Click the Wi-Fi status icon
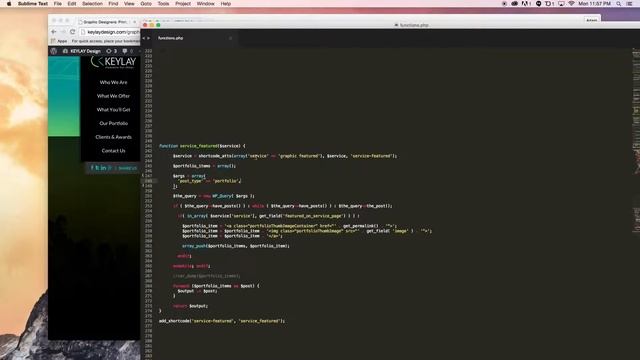 coord(571,4)
